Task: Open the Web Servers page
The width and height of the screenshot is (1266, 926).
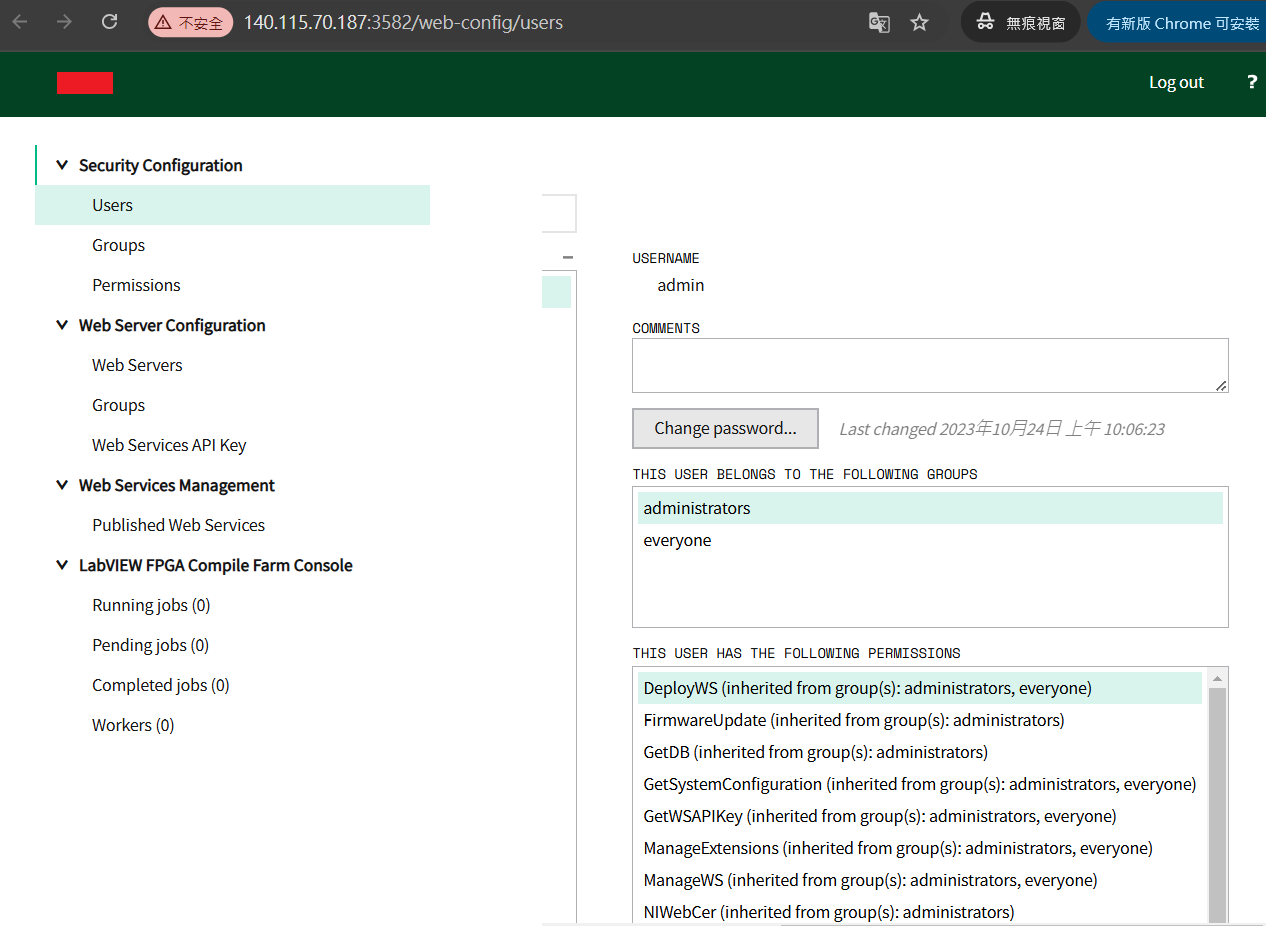Action: coord(137,365)
